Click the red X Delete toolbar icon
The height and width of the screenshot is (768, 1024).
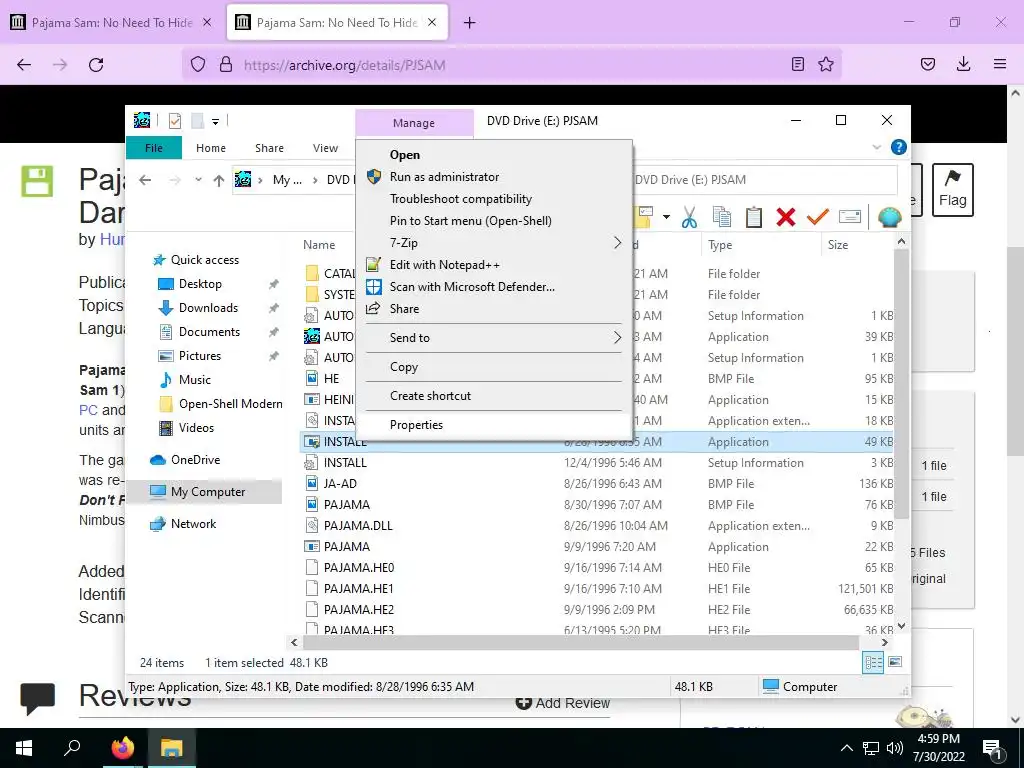(x=786, y=217)
